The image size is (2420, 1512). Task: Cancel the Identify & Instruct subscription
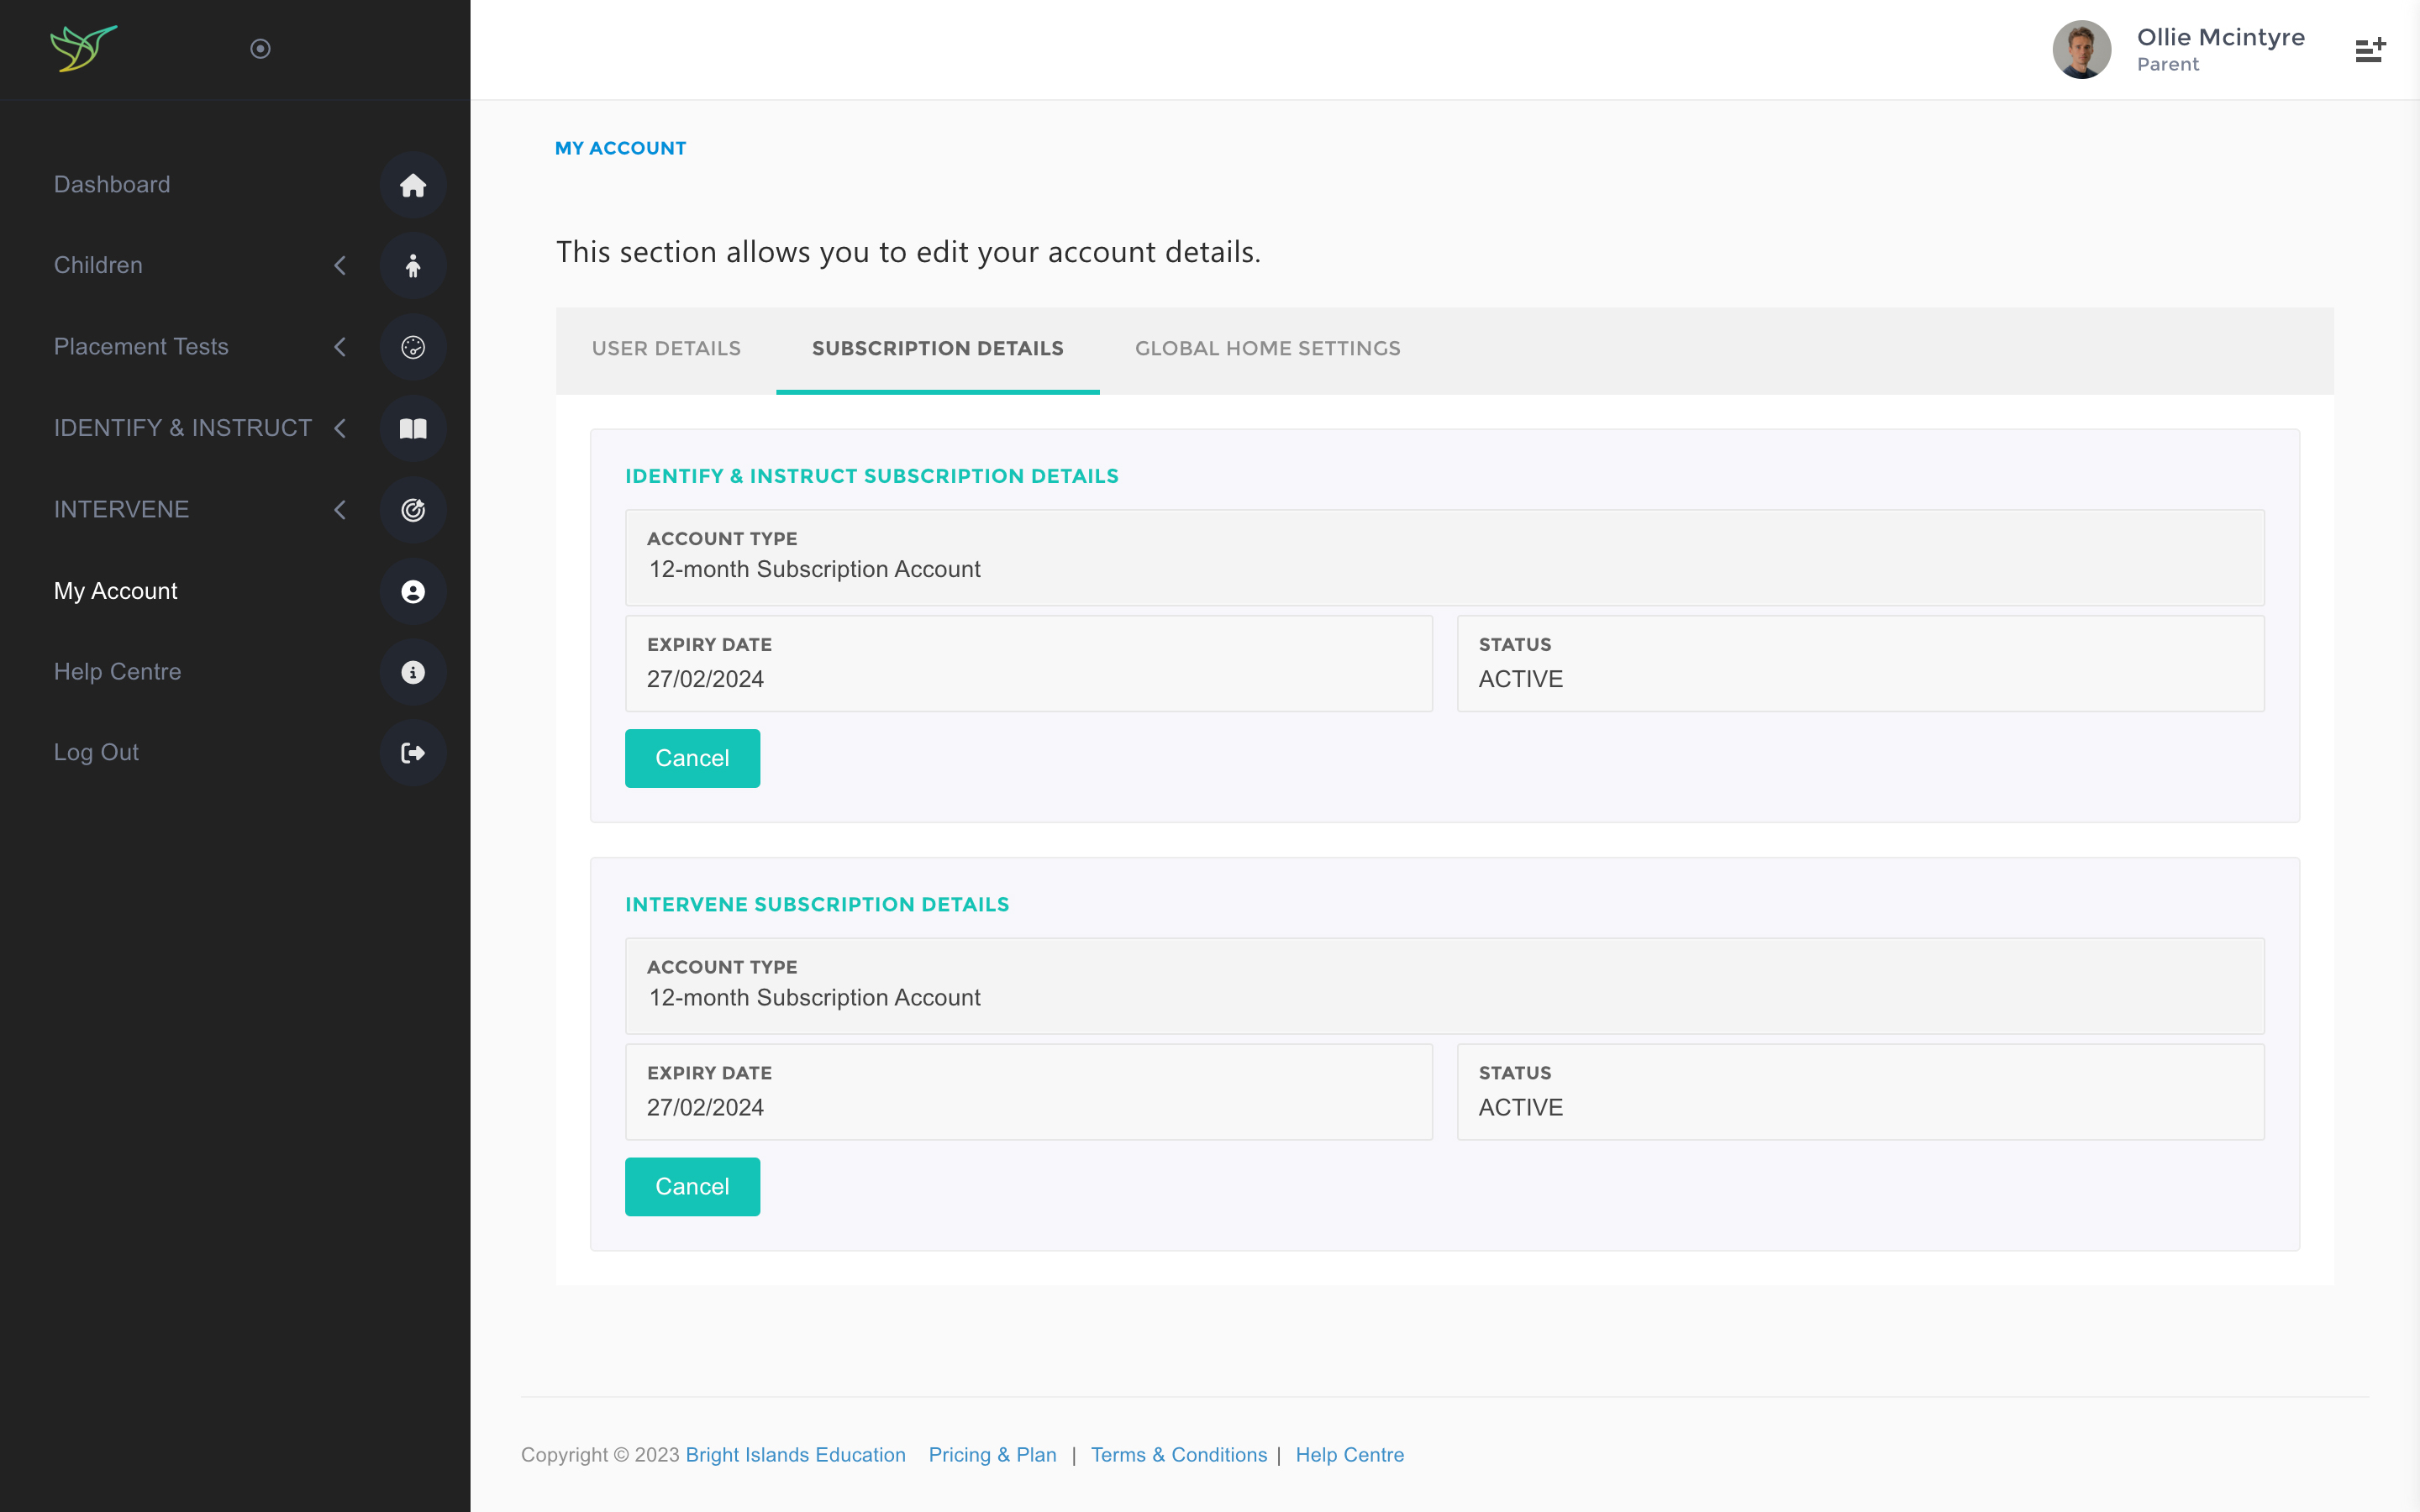pyautogui.click(x=692, y=758)
